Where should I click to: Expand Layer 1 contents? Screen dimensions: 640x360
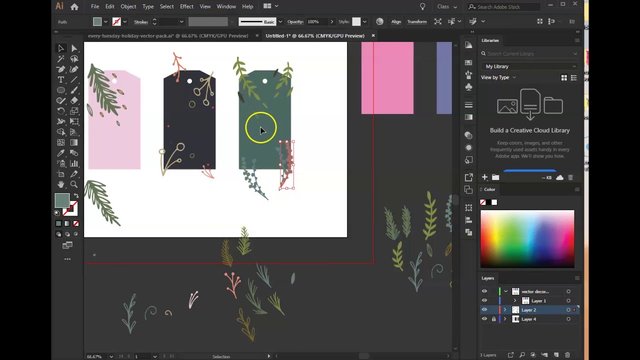click(x=515, y=301)
